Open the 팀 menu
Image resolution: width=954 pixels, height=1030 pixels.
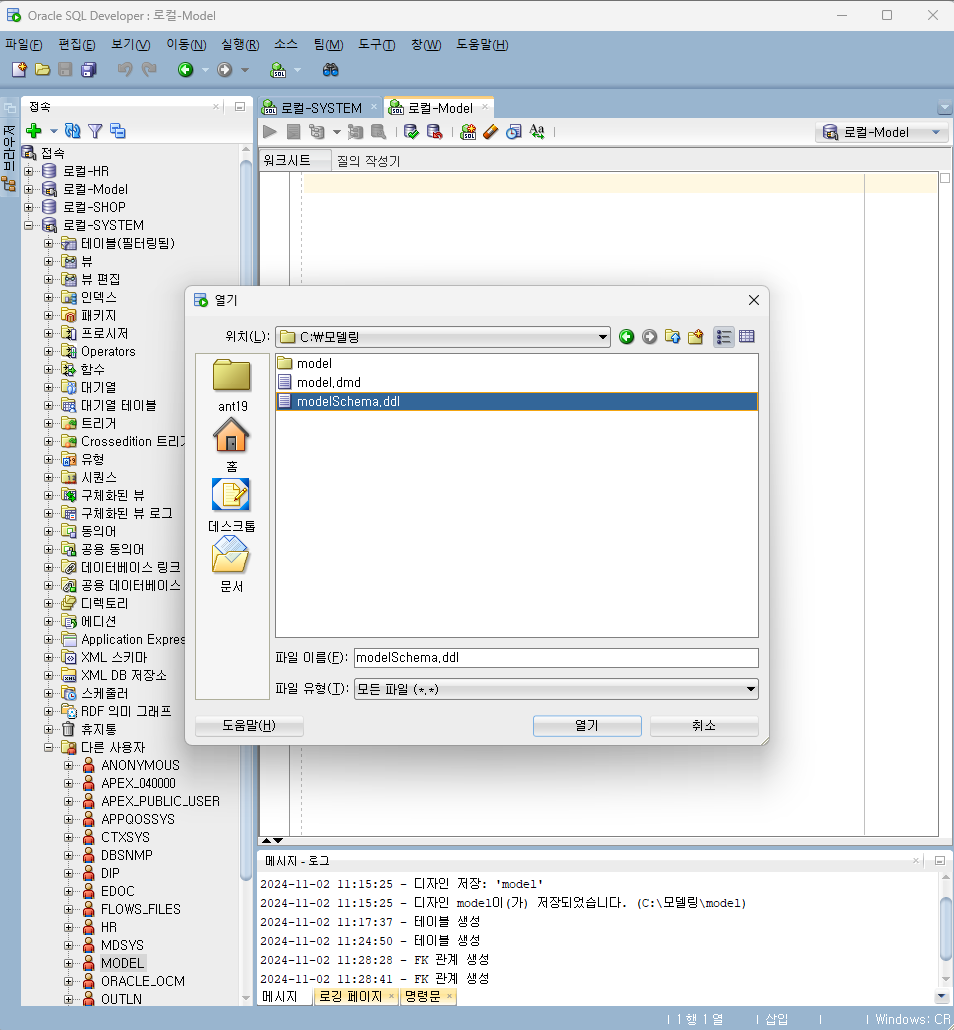(328, 45)
